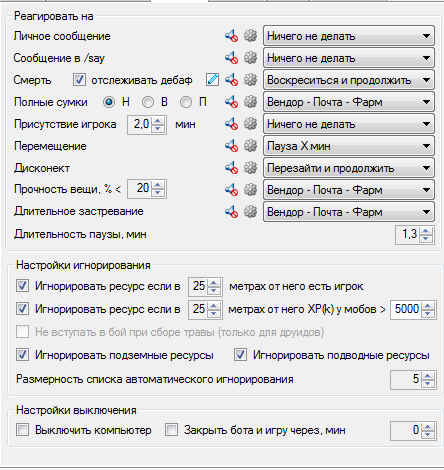Click gear icon for Личное сообщение row

pos(250,36)
